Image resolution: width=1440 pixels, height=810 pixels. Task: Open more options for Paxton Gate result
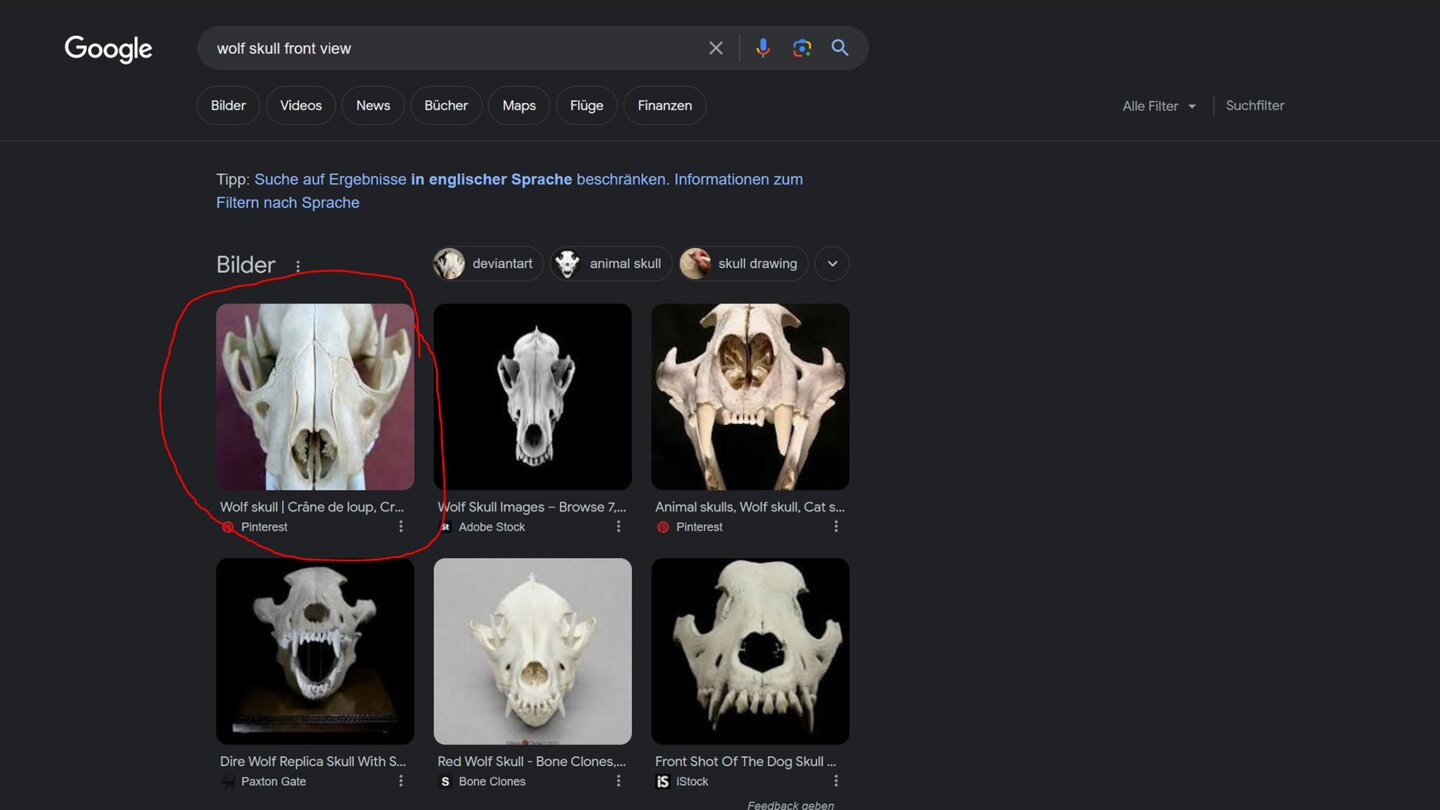[x=401, y=781]
